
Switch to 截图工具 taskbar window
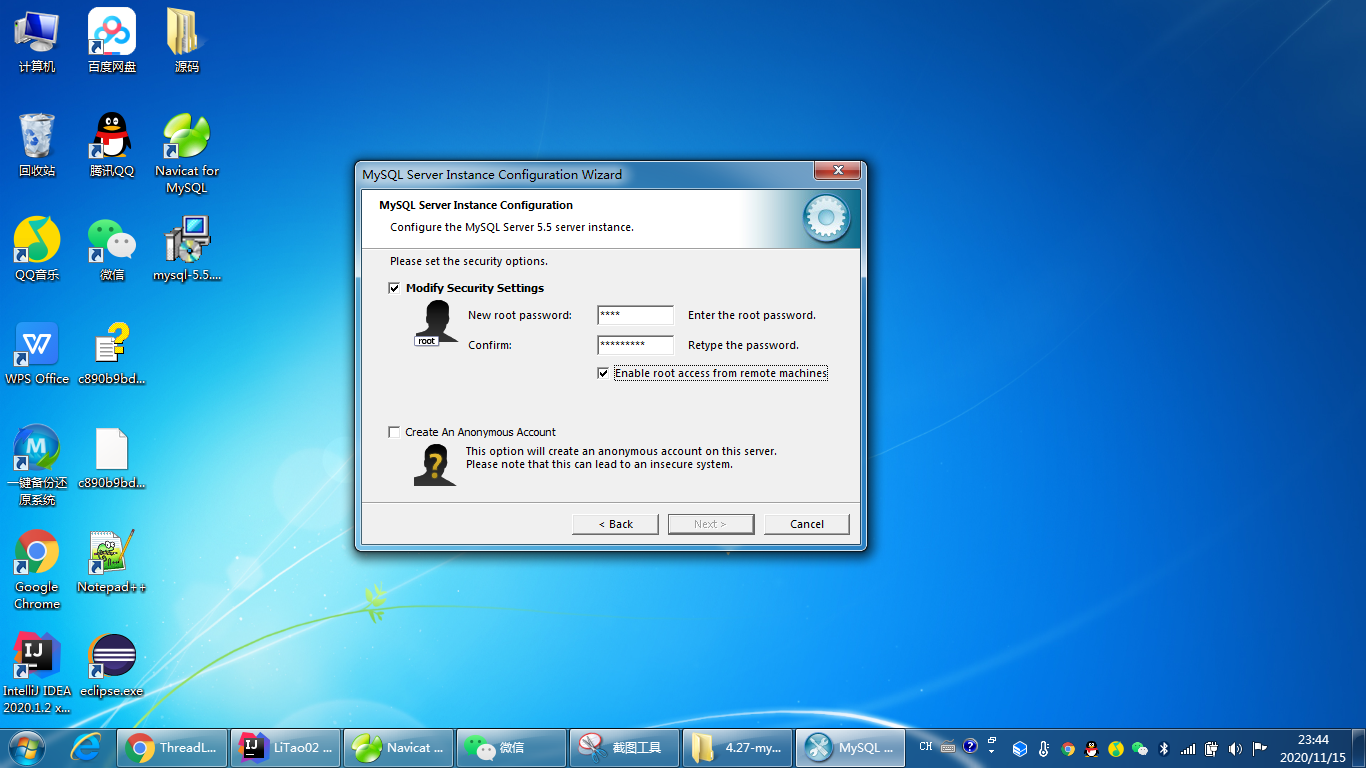tap(624, 747)
